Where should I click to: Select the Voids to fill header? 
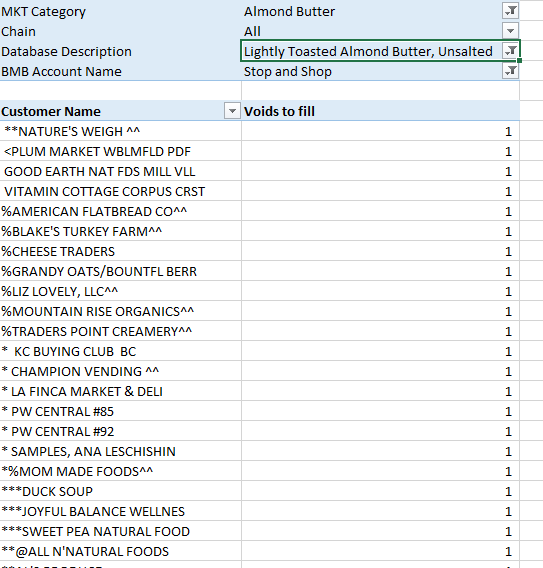click(x=380, y=111)
